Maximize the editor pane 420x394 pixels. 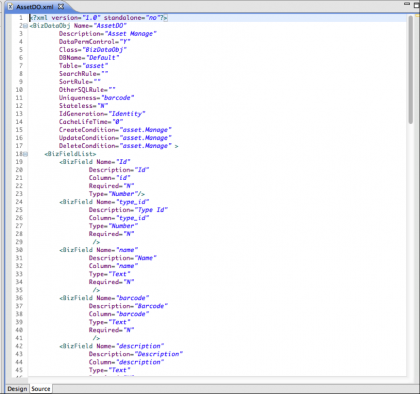click(417, 4)
